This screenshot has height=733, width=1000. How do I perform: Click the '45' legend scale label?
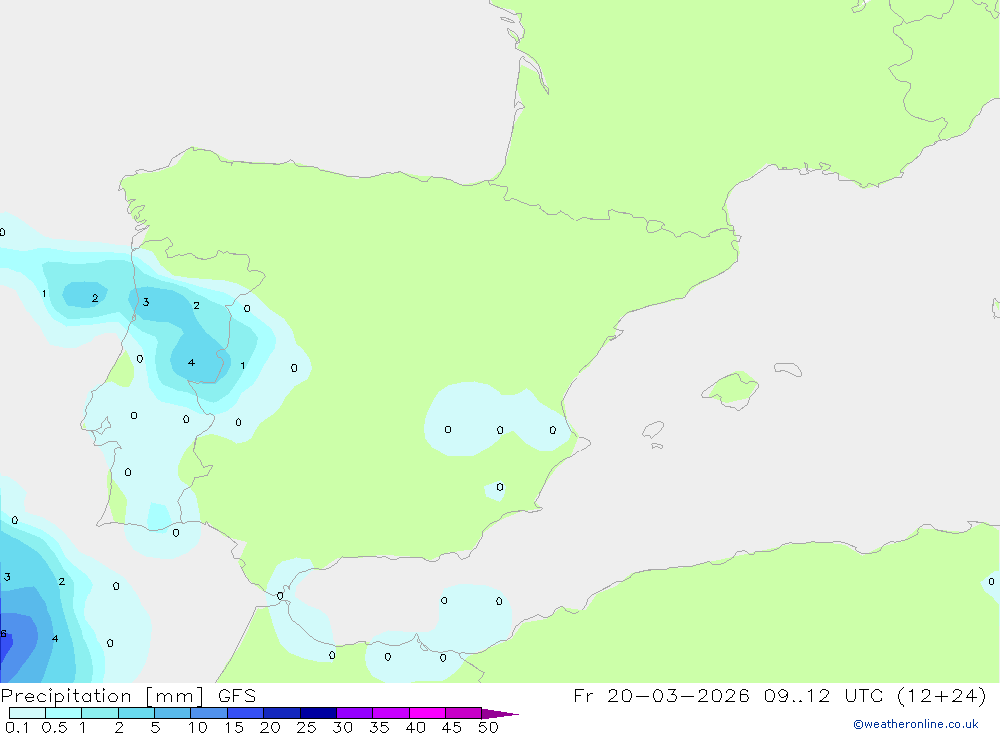tap(452, 727)
